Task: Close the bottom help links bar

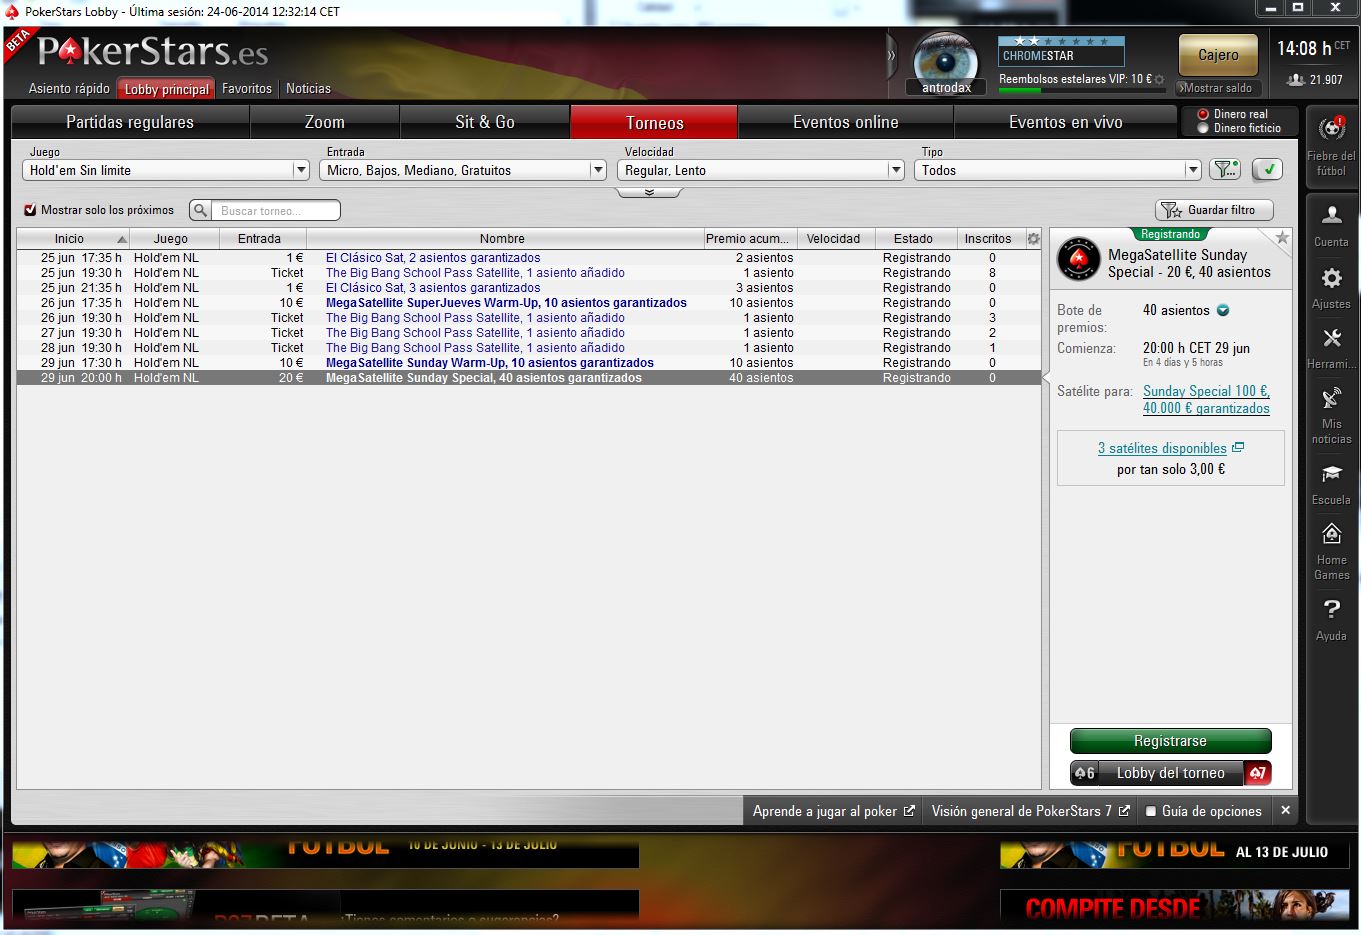Action: (1286, 811)
